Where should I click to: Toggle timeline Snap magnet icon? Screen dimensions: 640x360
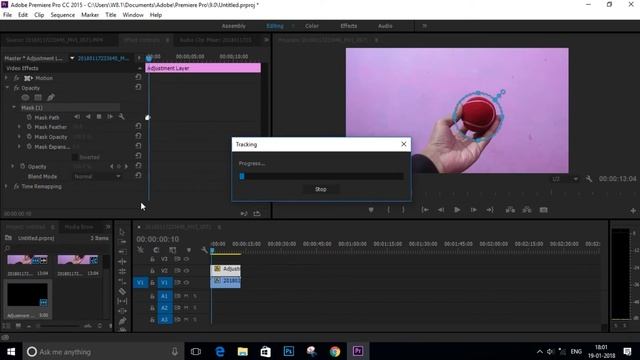coord(156,250)
